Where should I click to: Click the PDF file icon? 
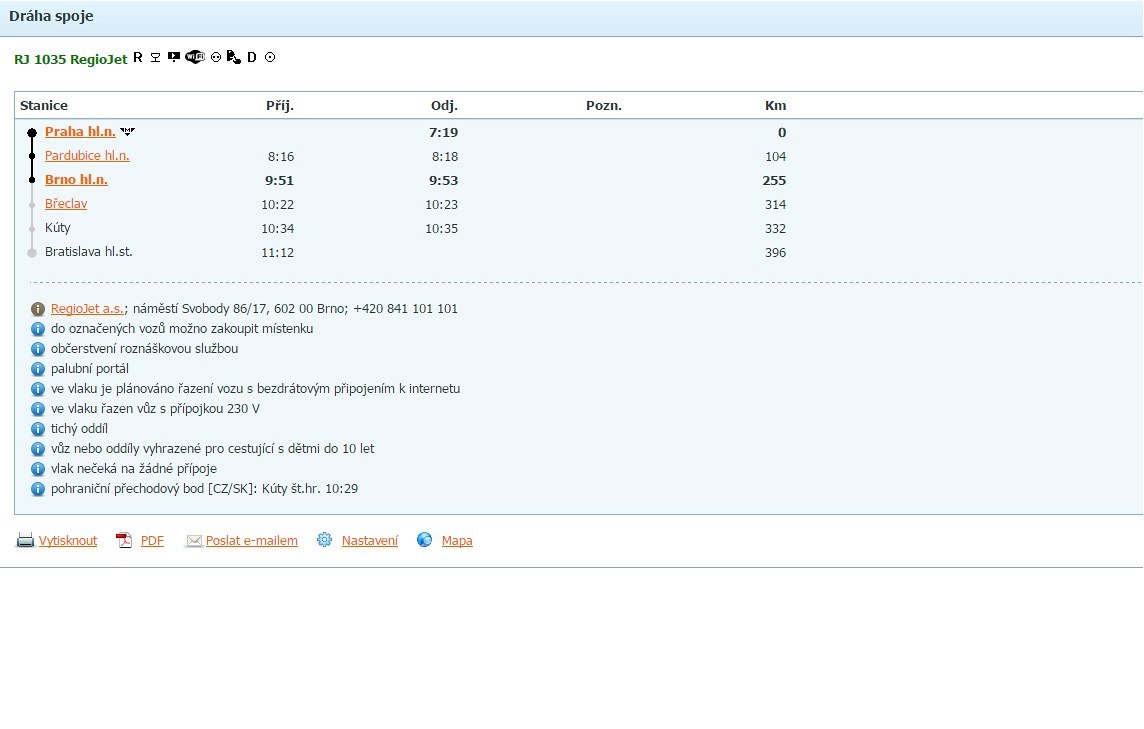click(124, 541)
